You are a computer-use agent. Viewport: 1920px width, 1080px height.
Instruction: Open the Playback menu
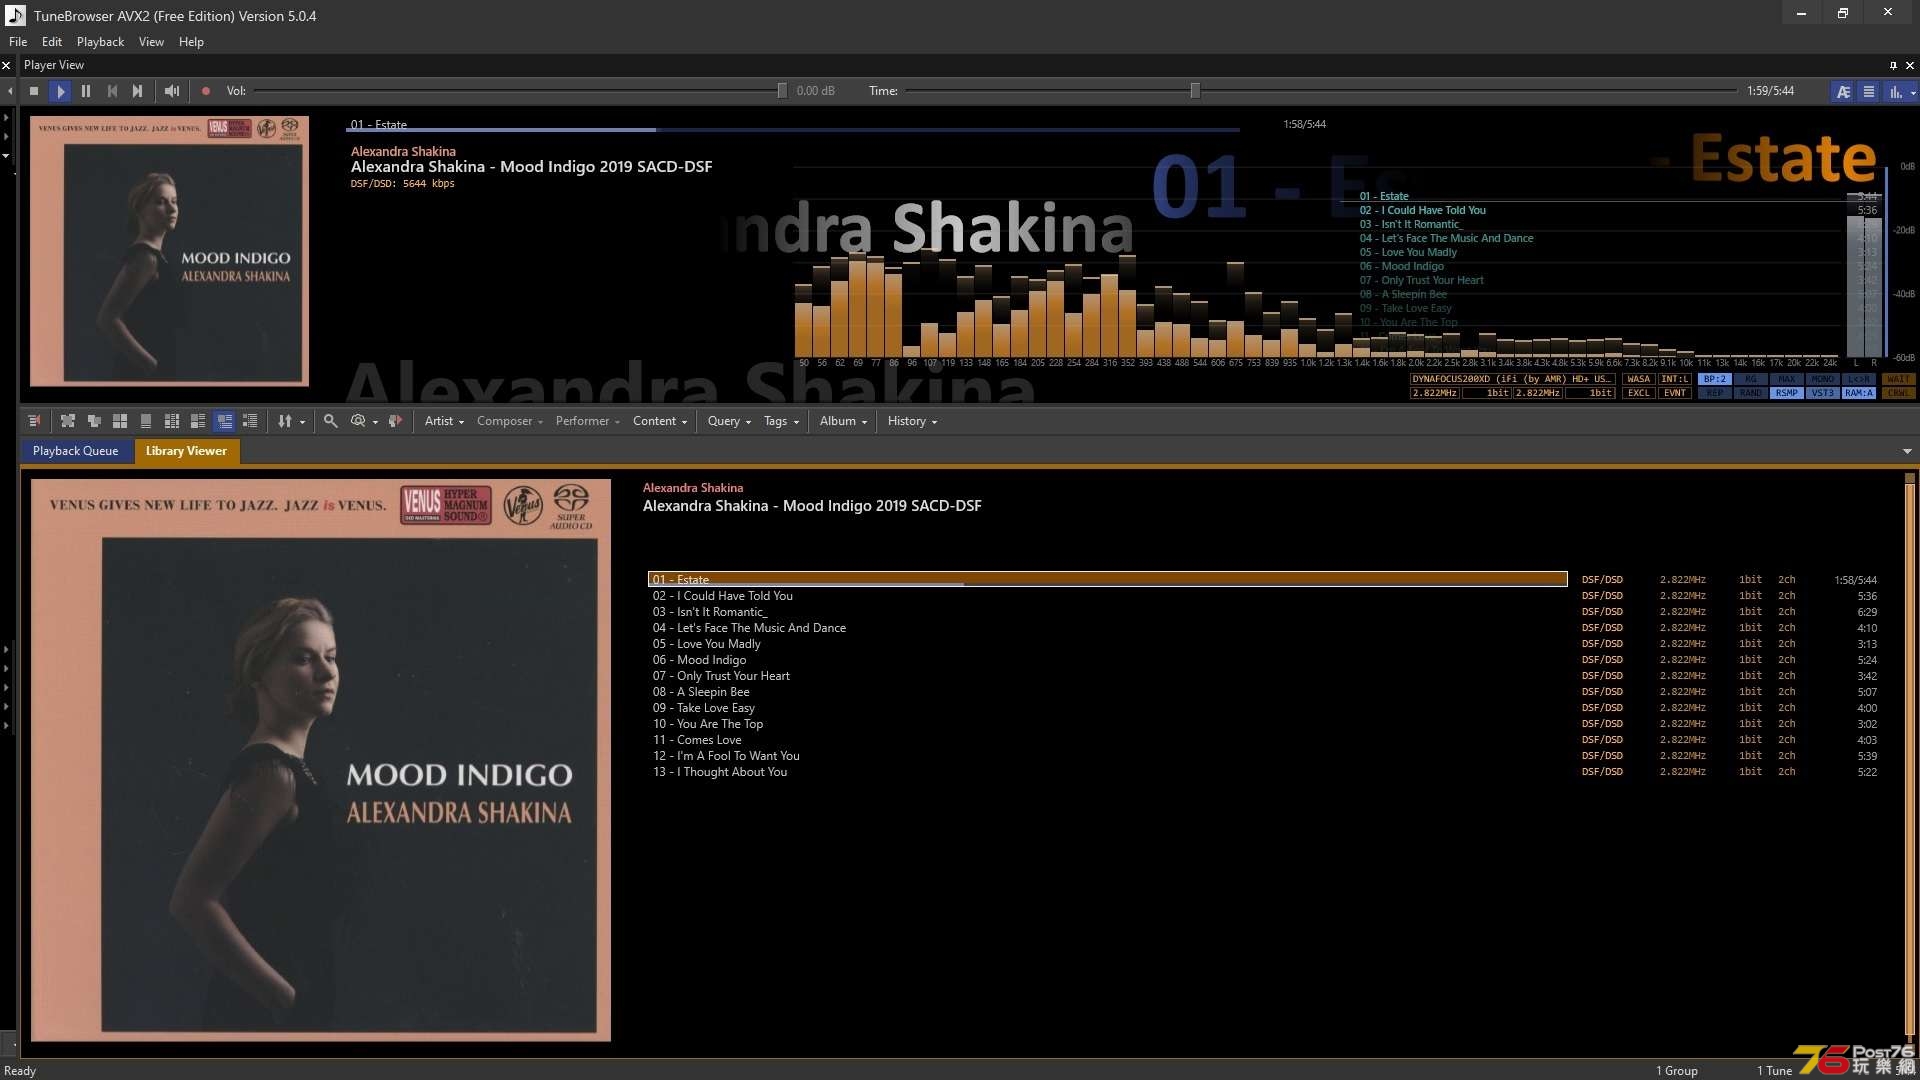(x=100, y=42)
